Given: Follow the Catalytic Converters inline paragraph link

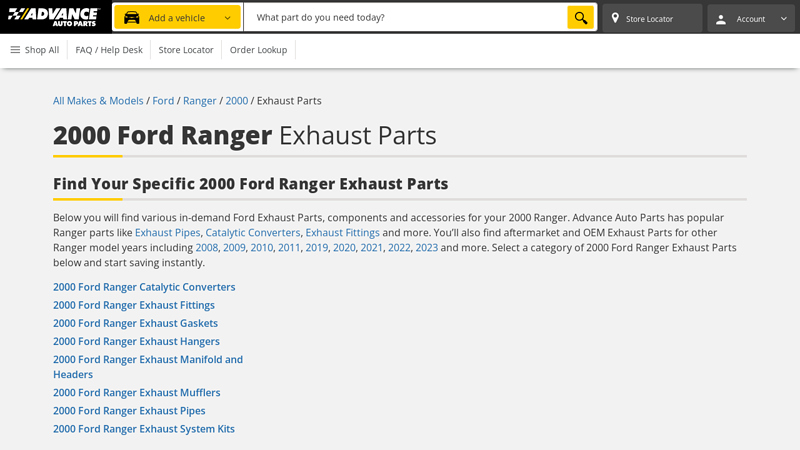Looking at the screenshot, I should (253, 233).
